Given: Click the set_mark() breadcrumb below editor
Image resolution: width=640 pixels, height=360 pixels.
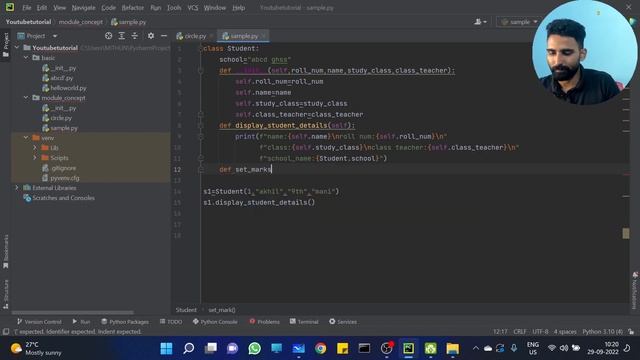Looking at the screenshot, I should pos(222,310).
